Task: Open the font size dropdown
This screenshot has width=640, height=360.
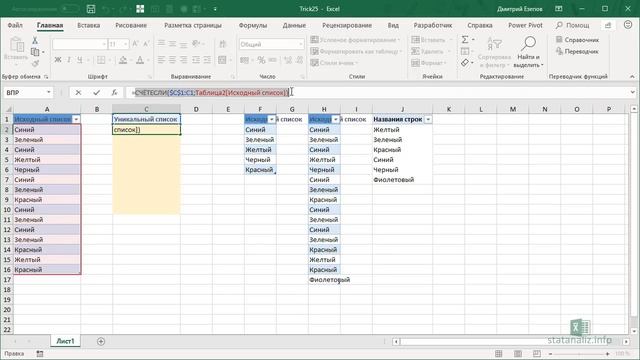Action: point(125,44)
